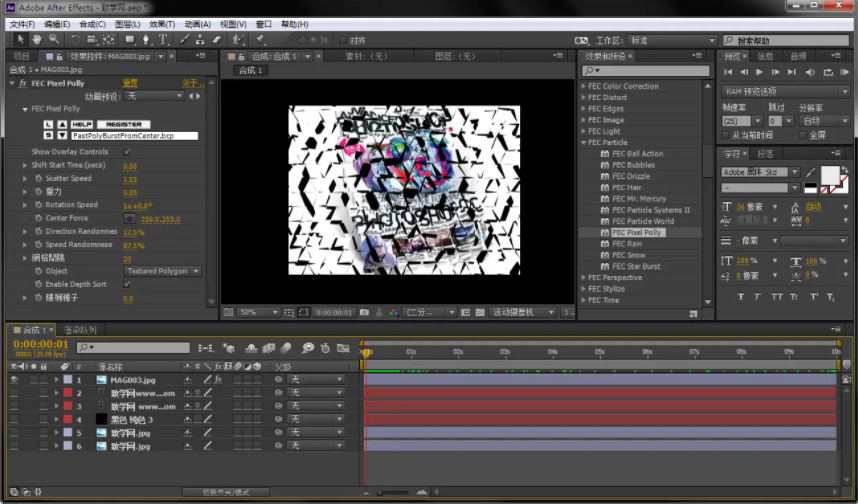Check the 全屏 full screen option
The height and width of the screenshot is (504, 858).
click(803, 135)
